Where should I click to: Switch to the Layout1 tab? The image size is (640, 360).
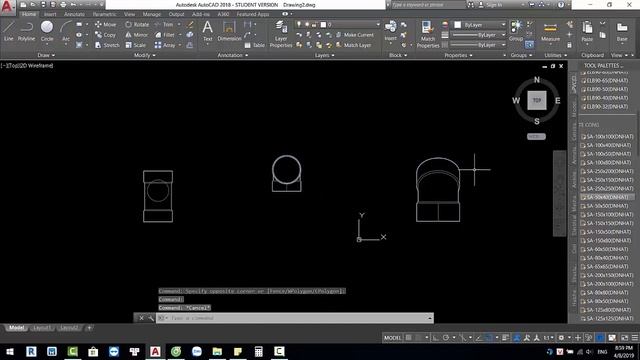(42, 328)
